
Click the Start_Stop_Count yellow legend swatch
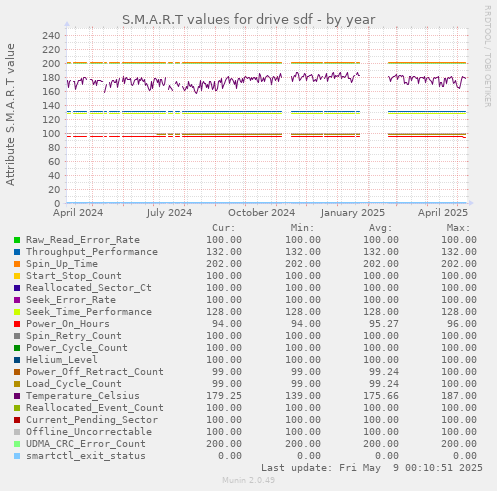tap(17, 276)
